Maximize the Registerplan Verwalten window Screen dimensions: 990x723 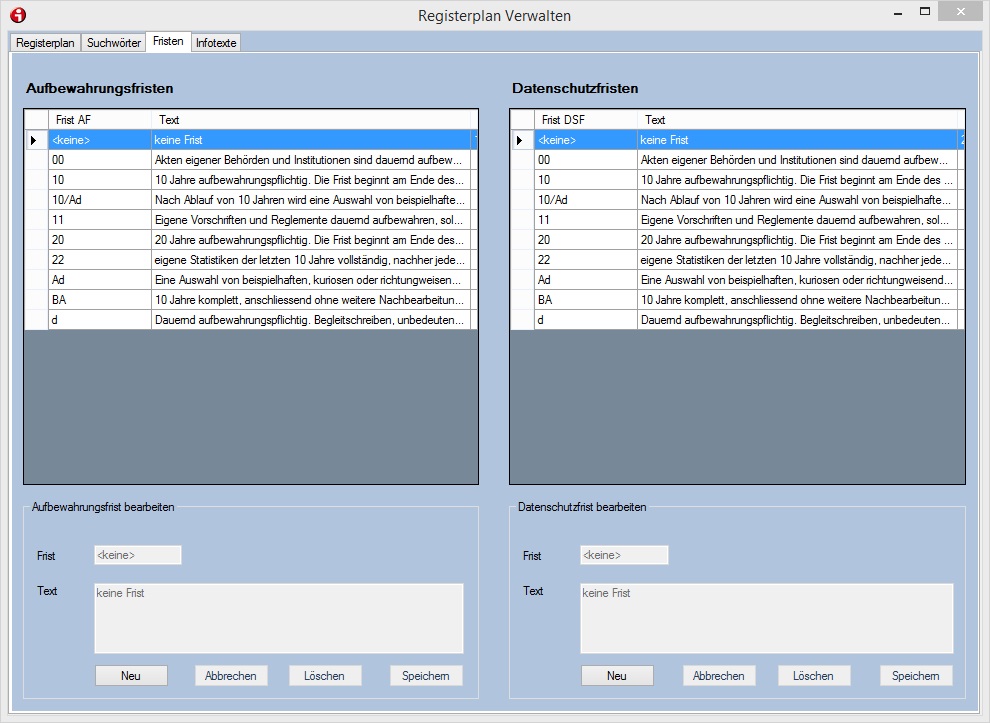click(x=925, y=12)
